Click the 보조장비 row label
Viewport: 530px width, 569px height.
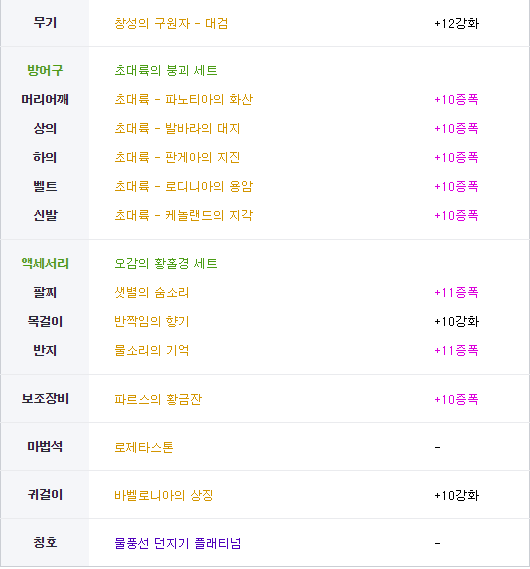[45, 399]
